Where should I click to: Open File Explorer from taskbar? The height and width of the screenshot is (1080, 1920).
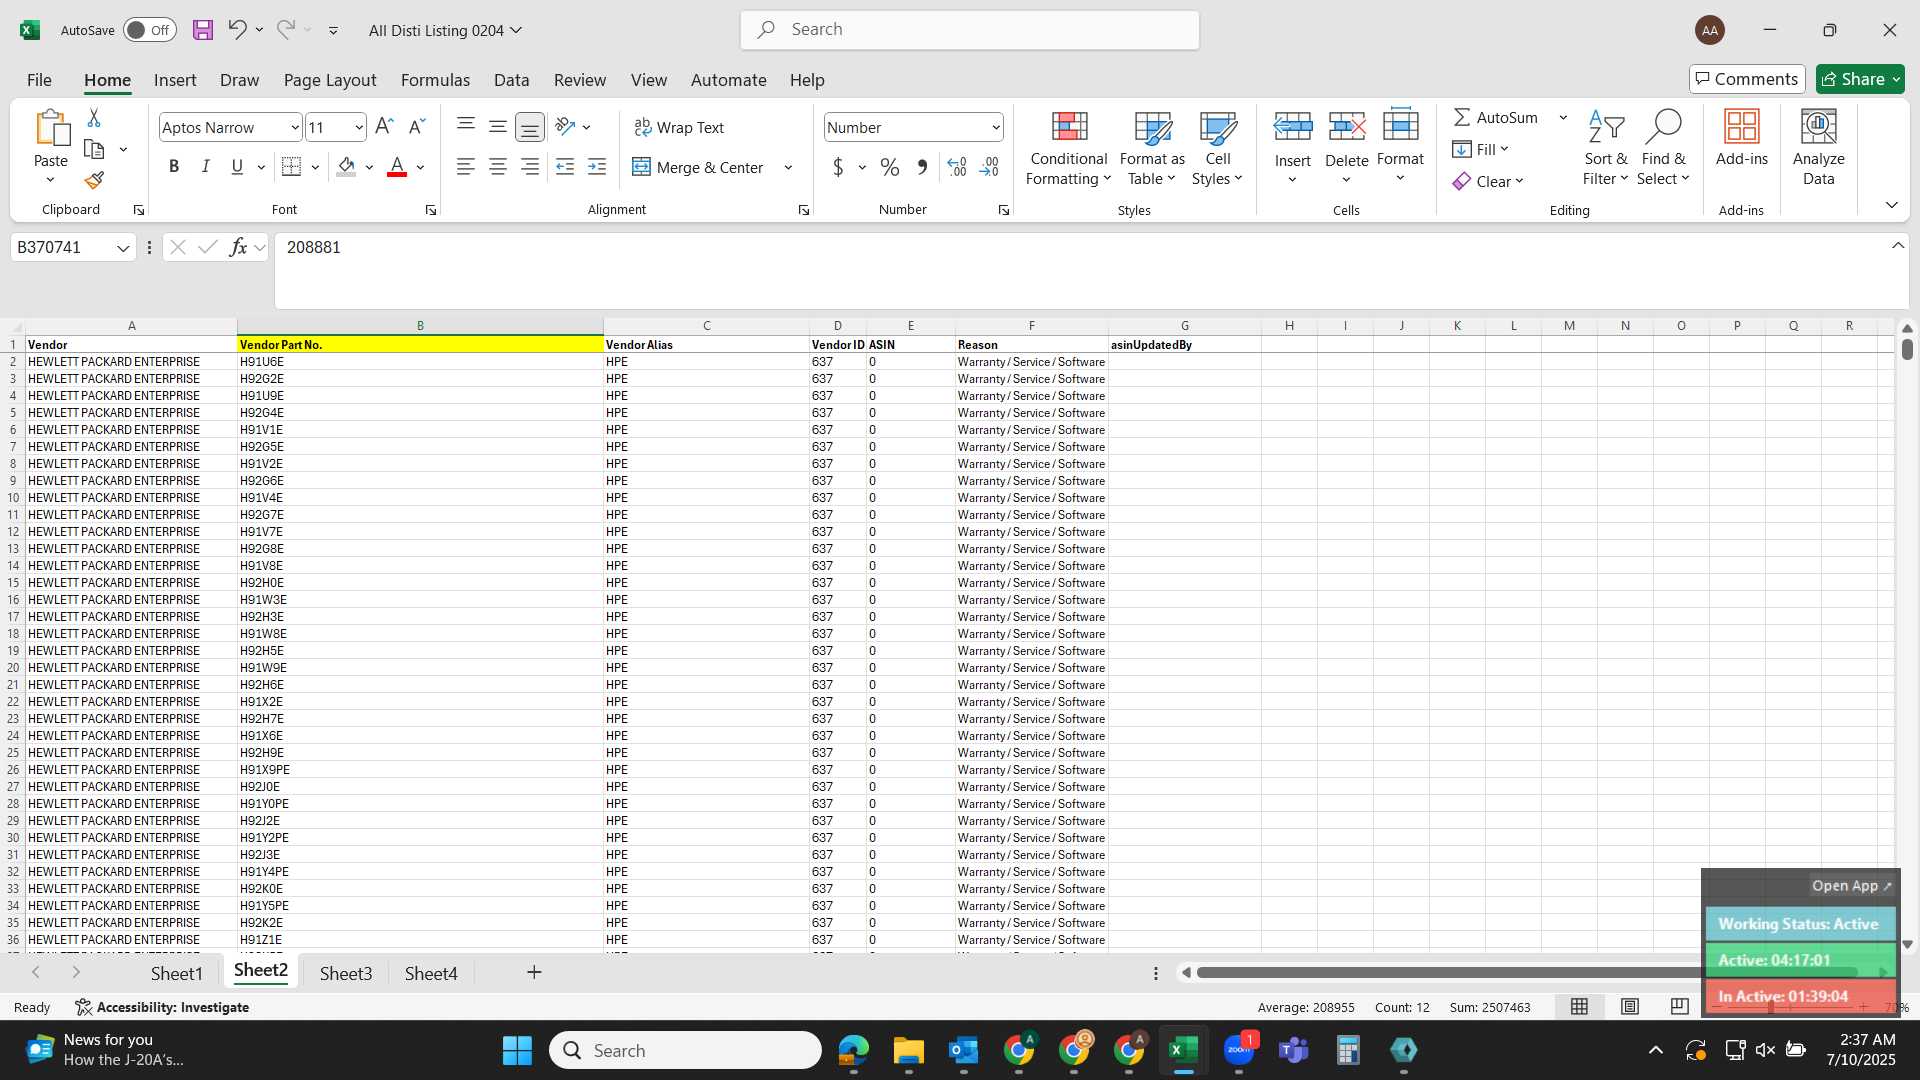[x=908, y=1050]
